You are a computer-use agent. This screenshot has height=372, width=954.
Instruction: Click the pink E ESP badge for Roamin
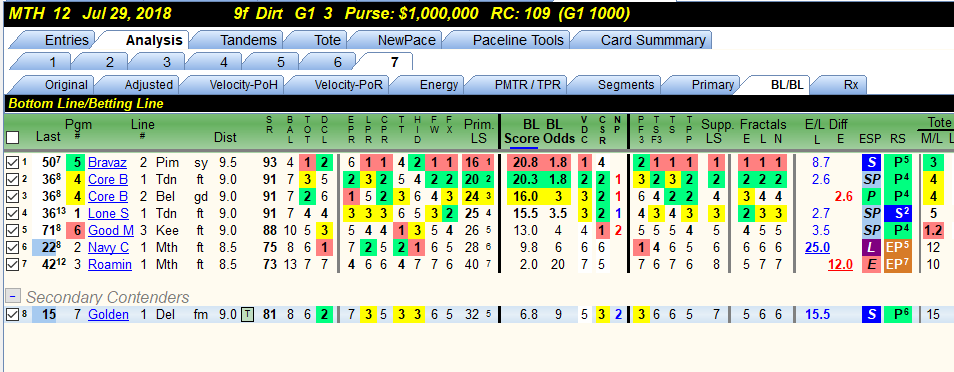point(872,265)
